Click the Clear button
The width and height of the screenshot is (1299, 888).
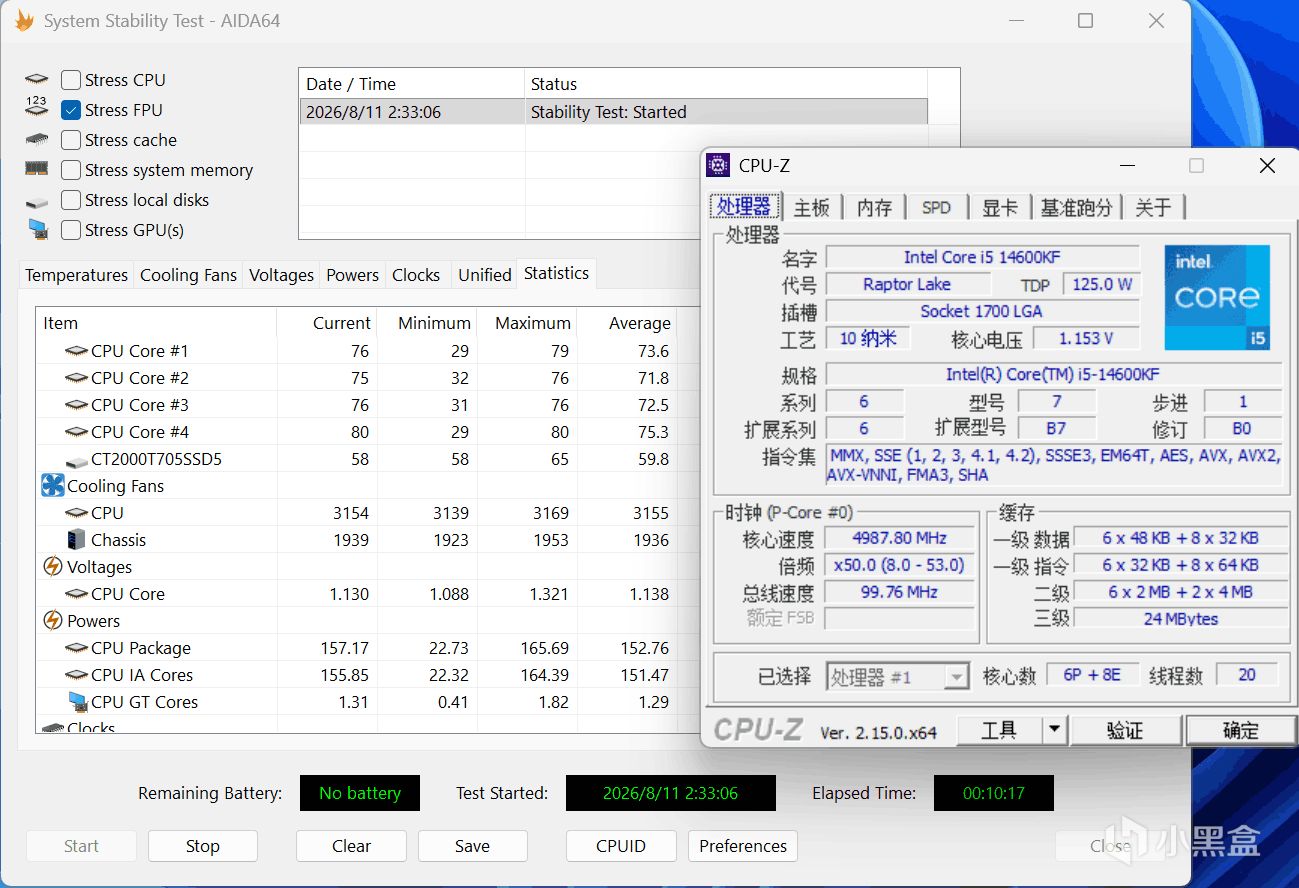(x=351, y=846)
